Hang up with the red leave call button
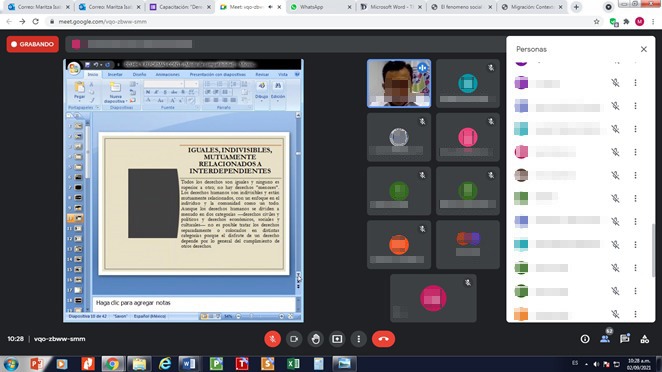This screenshot has height=372, width=662. 383,339
